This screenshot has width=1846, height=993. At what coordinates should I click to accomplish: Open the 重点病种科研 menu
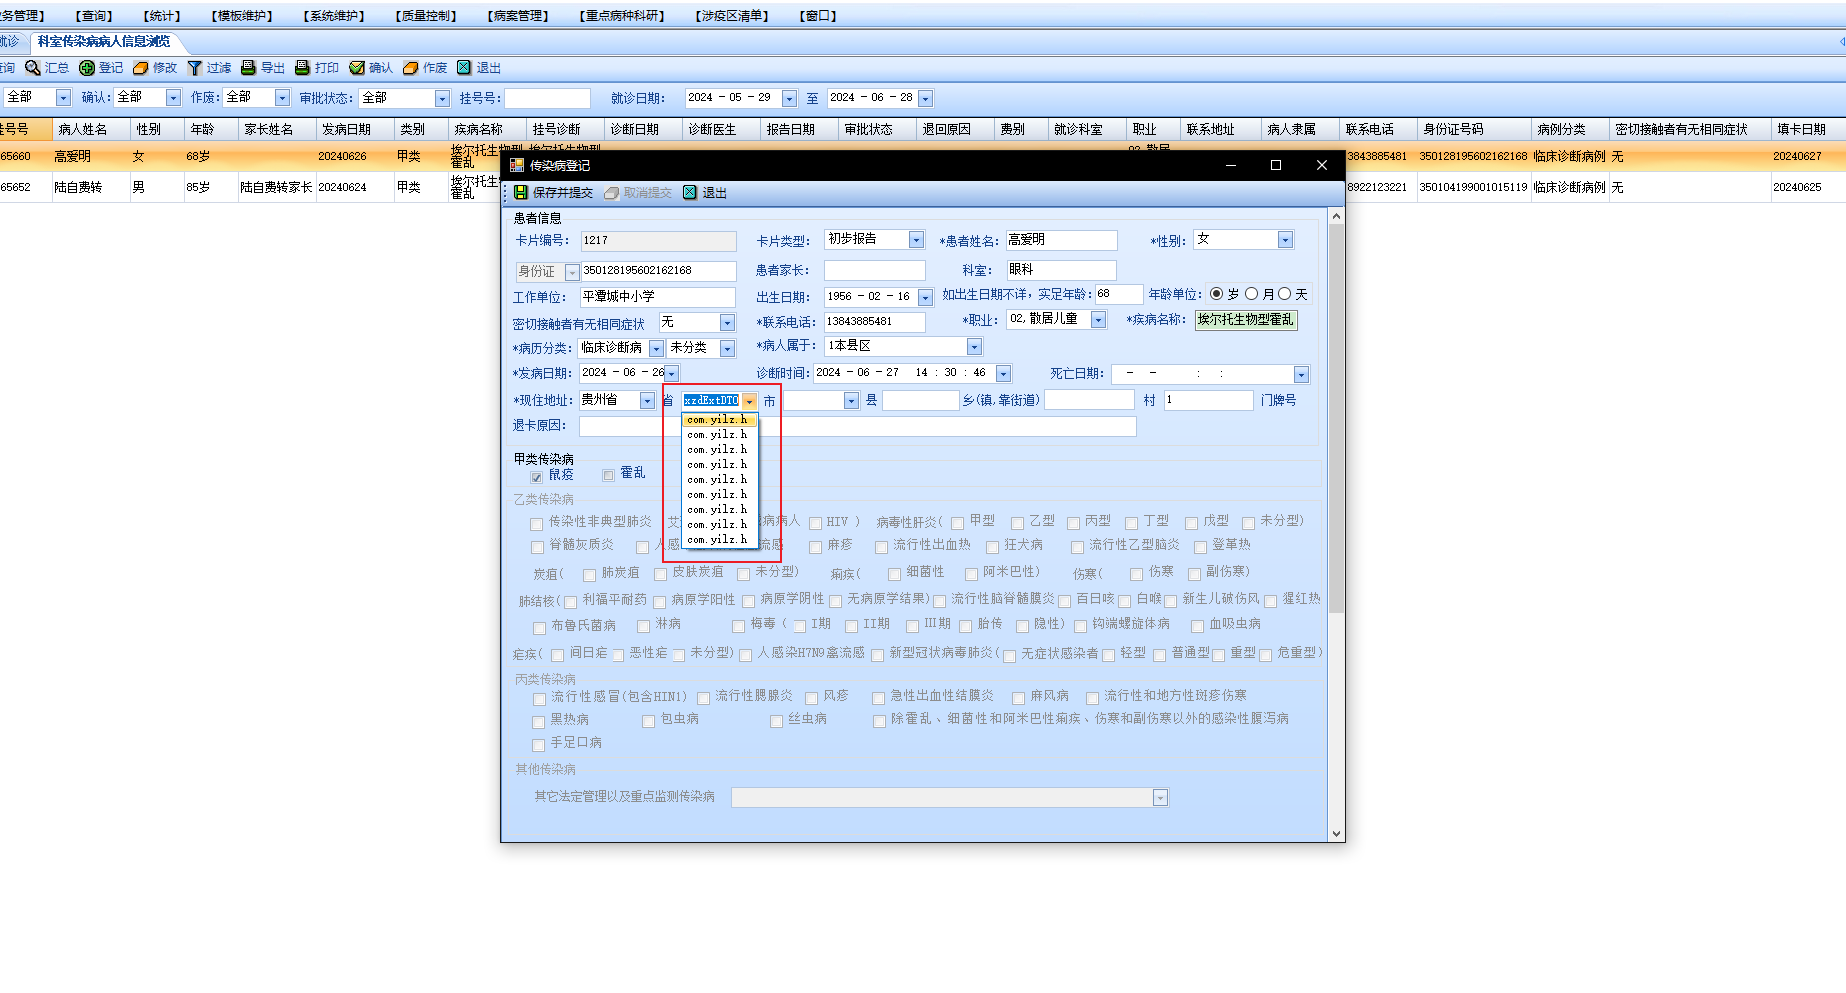coord(622,16)
